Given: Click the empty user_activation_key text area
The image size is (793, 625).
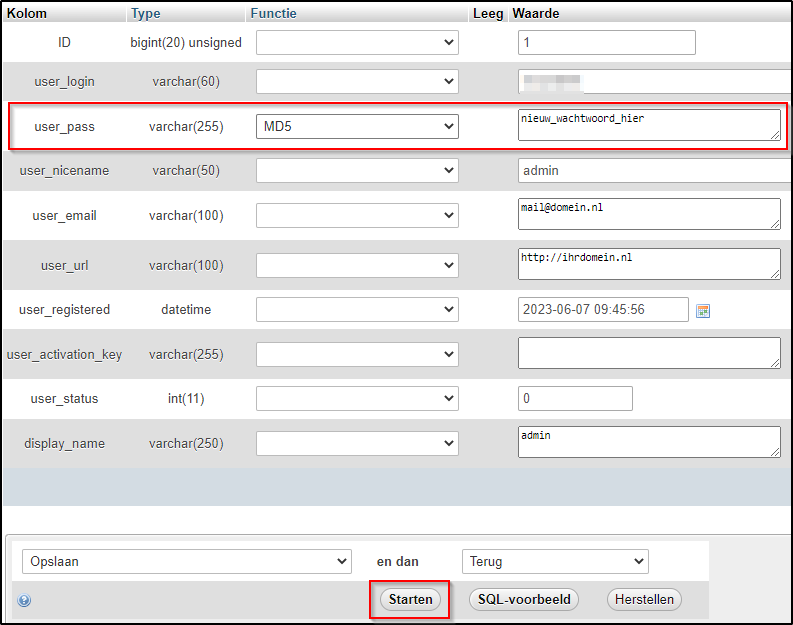Looking at the screenshot, I should click(x=648, y=353).
